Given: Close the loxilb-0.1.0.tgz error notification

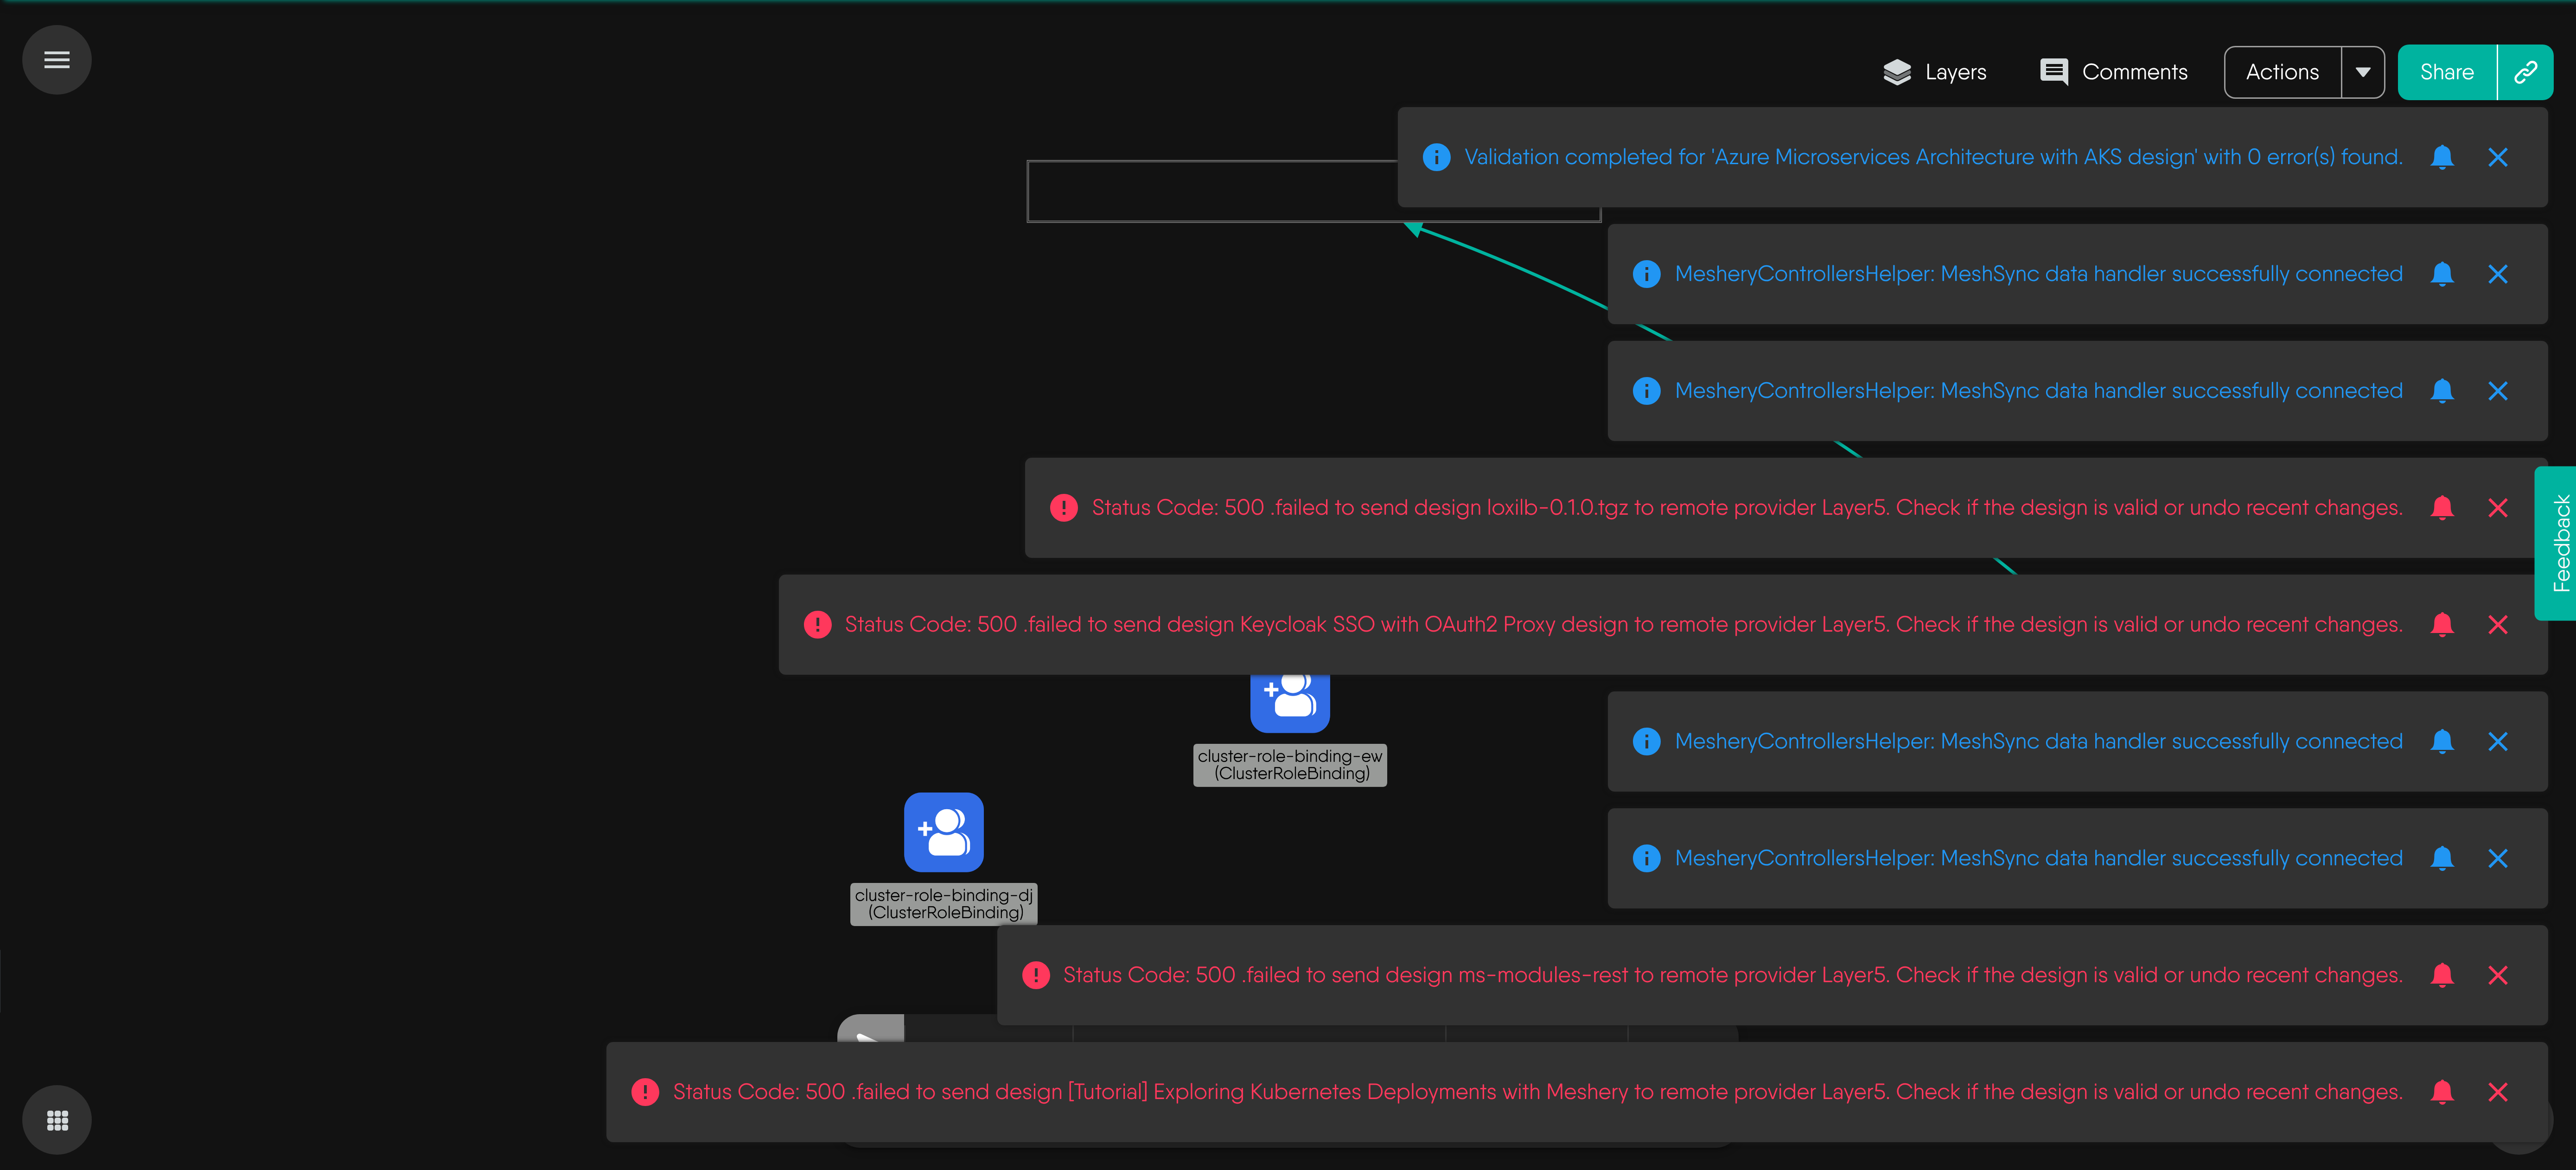Looking at the screenshot, I should pos(2497,508).
